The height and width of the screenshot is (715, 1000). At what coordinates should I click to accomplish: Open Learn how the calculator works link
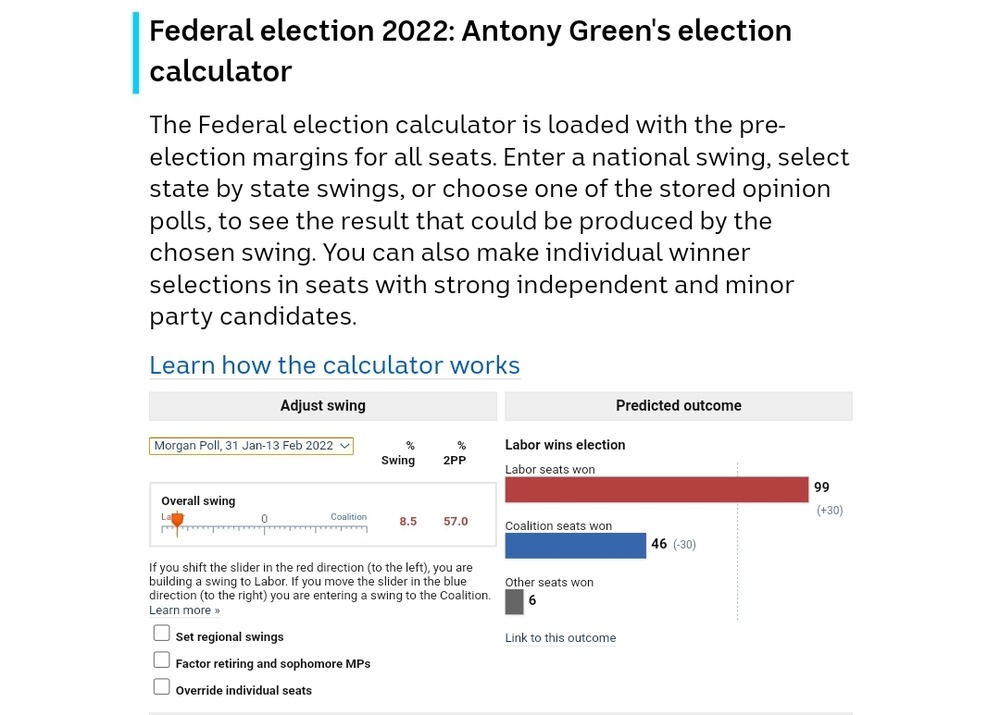coord(334,365)
